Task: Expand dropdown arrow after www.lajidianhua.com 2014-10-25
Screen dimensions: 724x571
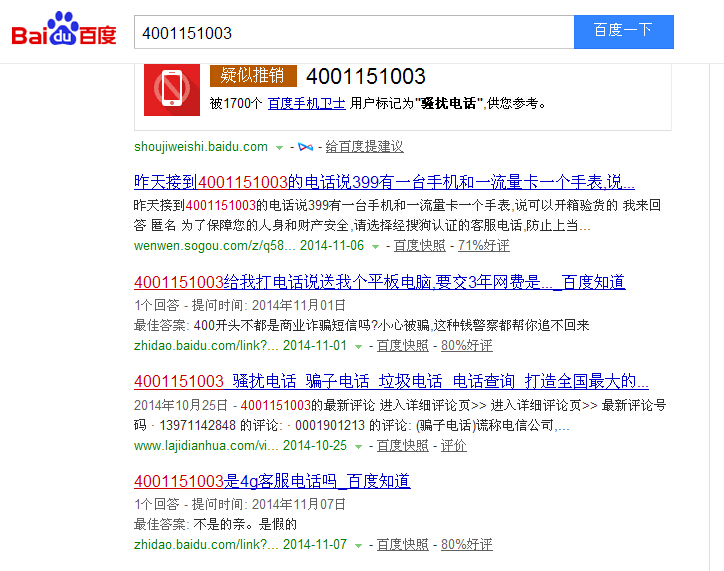Action: tap(358, 446)
